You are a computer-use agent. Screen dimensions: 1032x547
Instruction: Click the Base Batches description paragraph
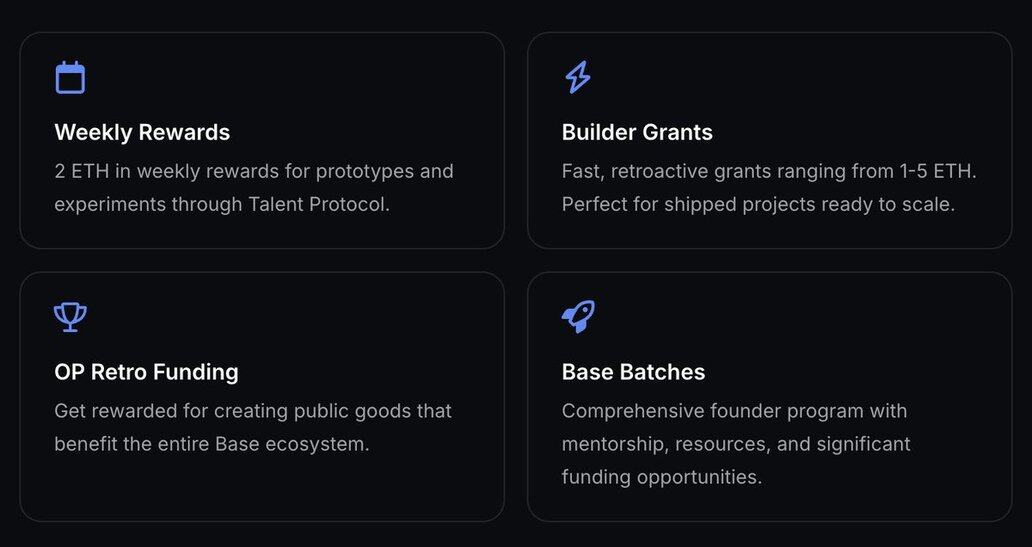pyautogui.click(x=736, y=444)
